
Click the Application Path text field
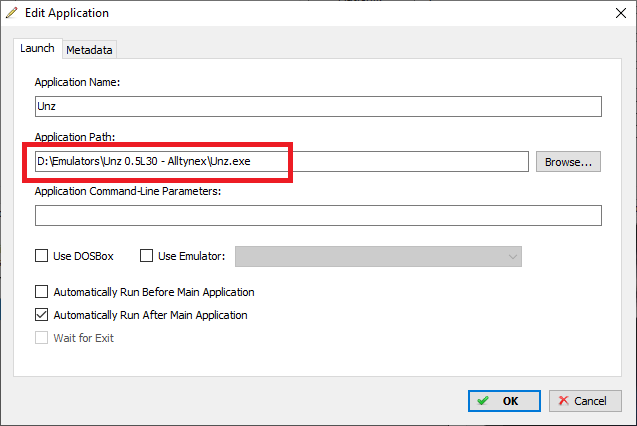pos(282,161)
